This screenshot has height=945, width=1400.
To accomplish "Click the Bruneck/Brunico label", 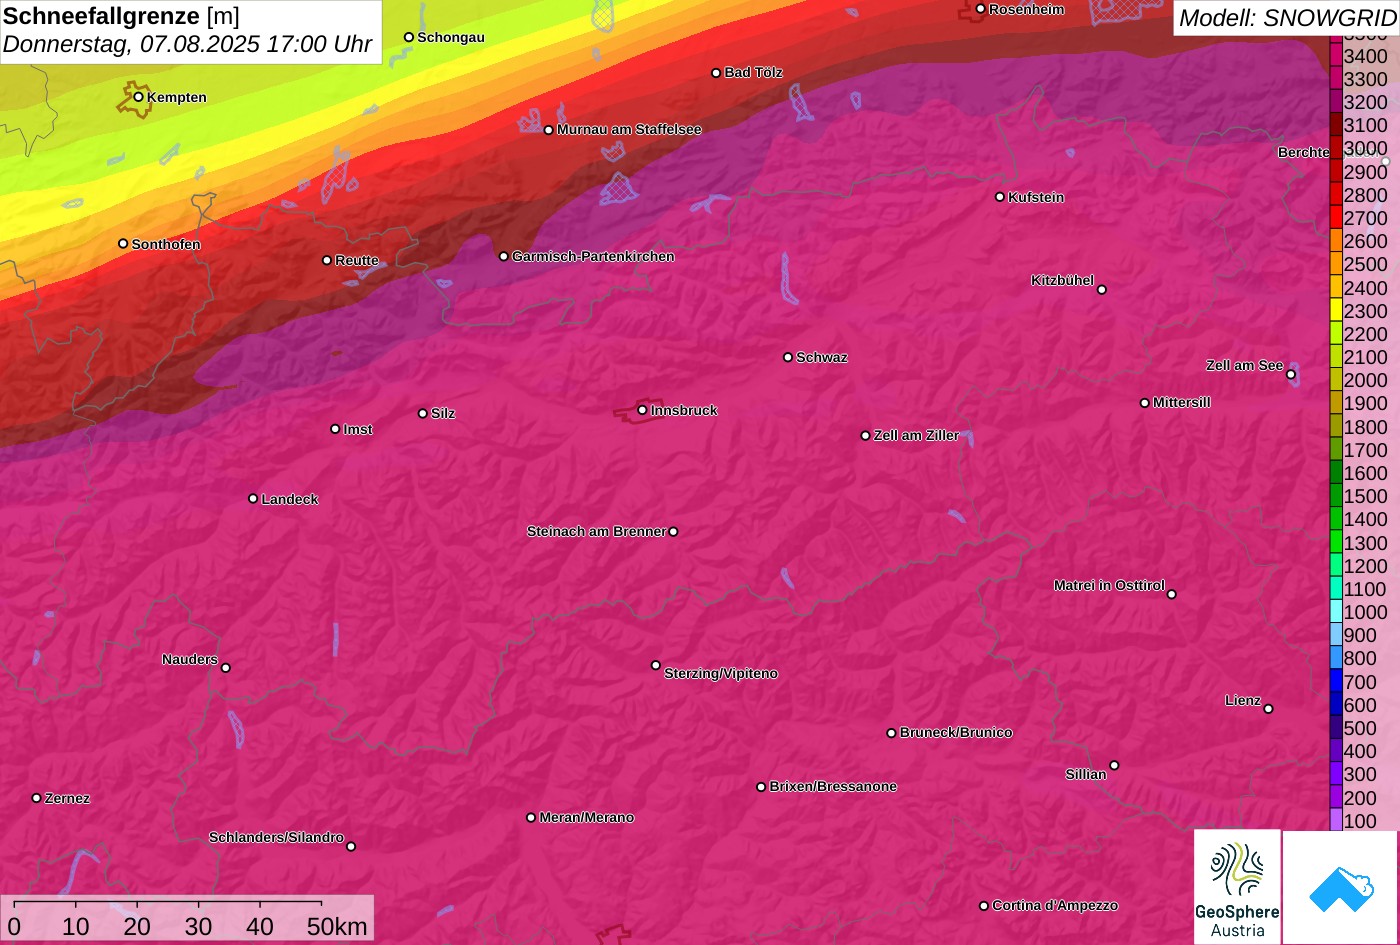I will click(956, 732).
